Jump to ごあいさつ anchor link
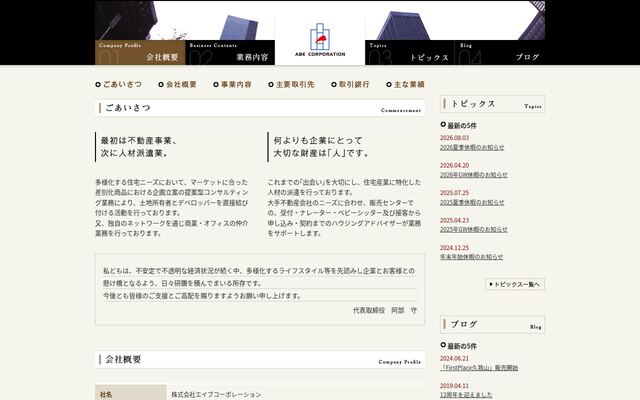The width and height of the screenshot is (640, 400). click(x=122, y=84)
